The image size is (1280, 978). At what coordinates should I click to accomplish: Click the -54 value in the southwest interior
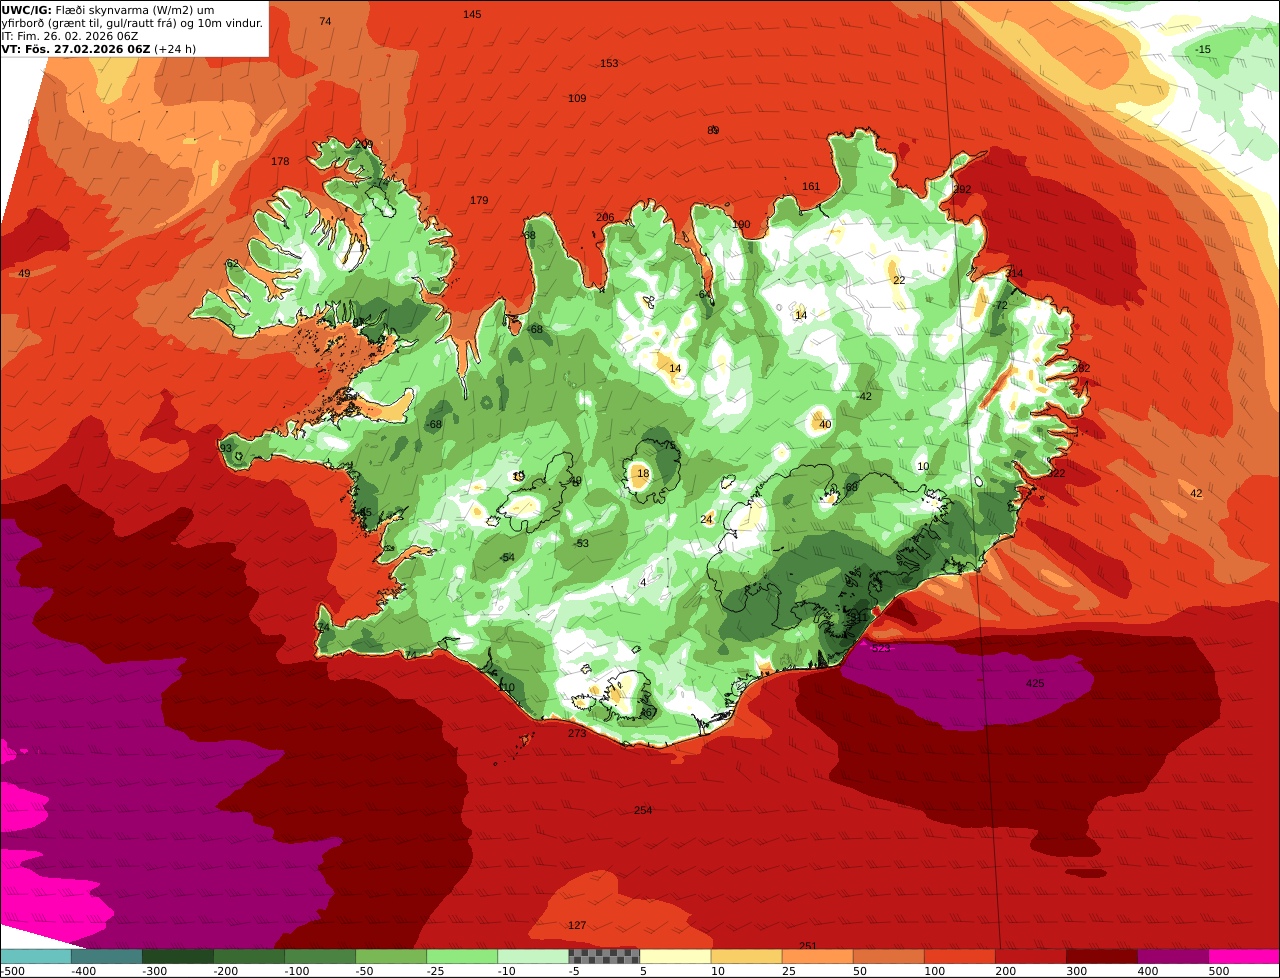tap(507, 558)
